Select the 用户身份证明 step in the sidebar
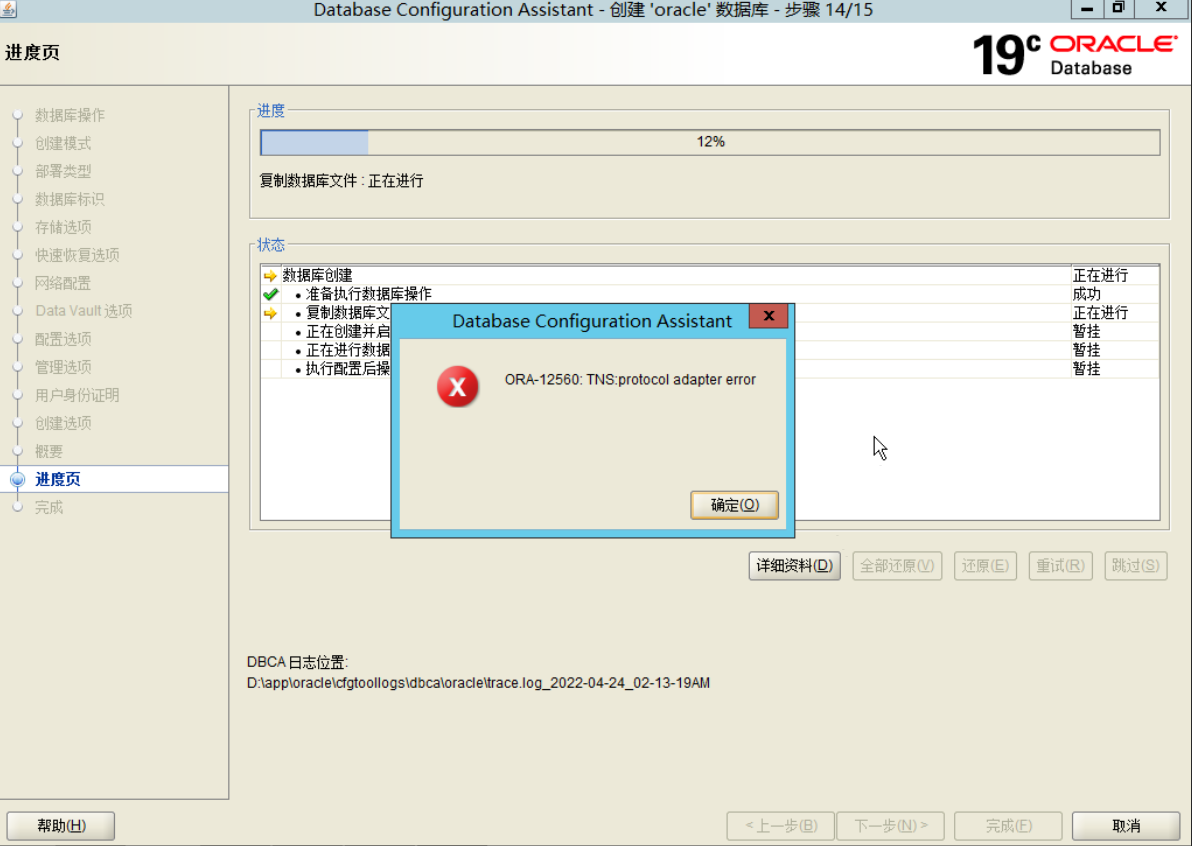 coord(77,395)
